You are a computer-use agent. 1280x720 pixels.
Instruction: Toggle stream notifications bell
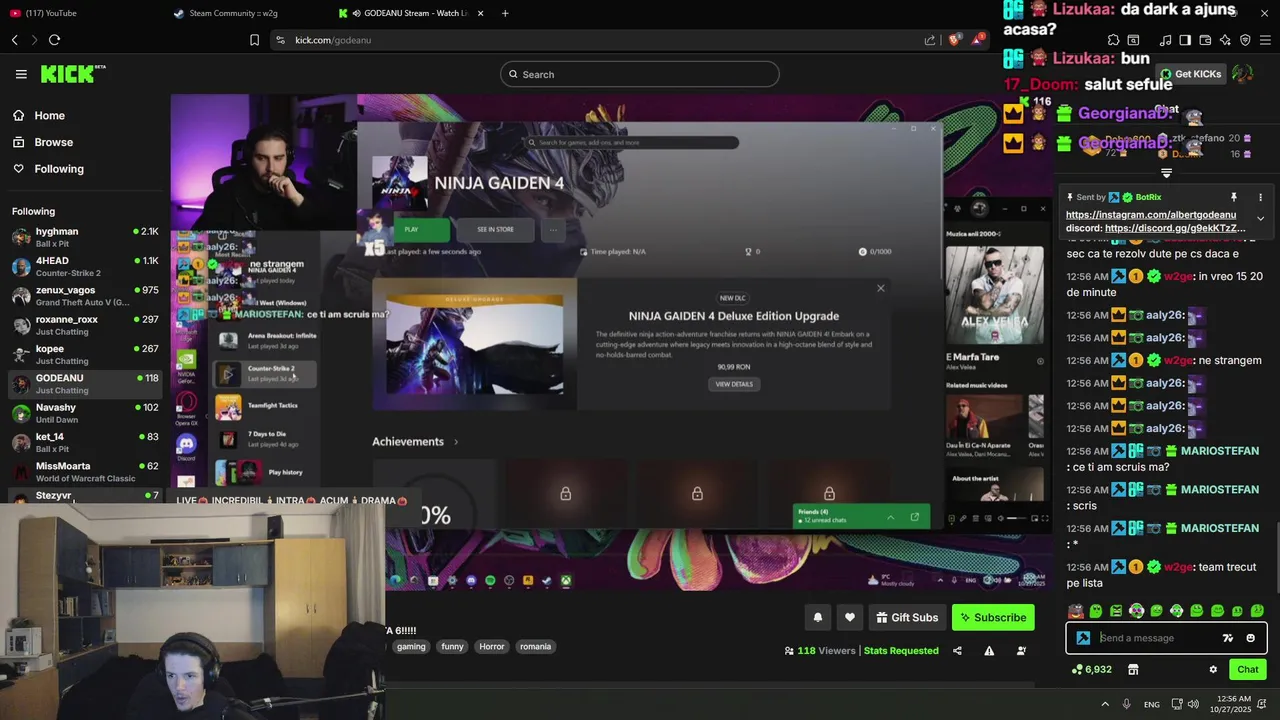coord(817,618)
